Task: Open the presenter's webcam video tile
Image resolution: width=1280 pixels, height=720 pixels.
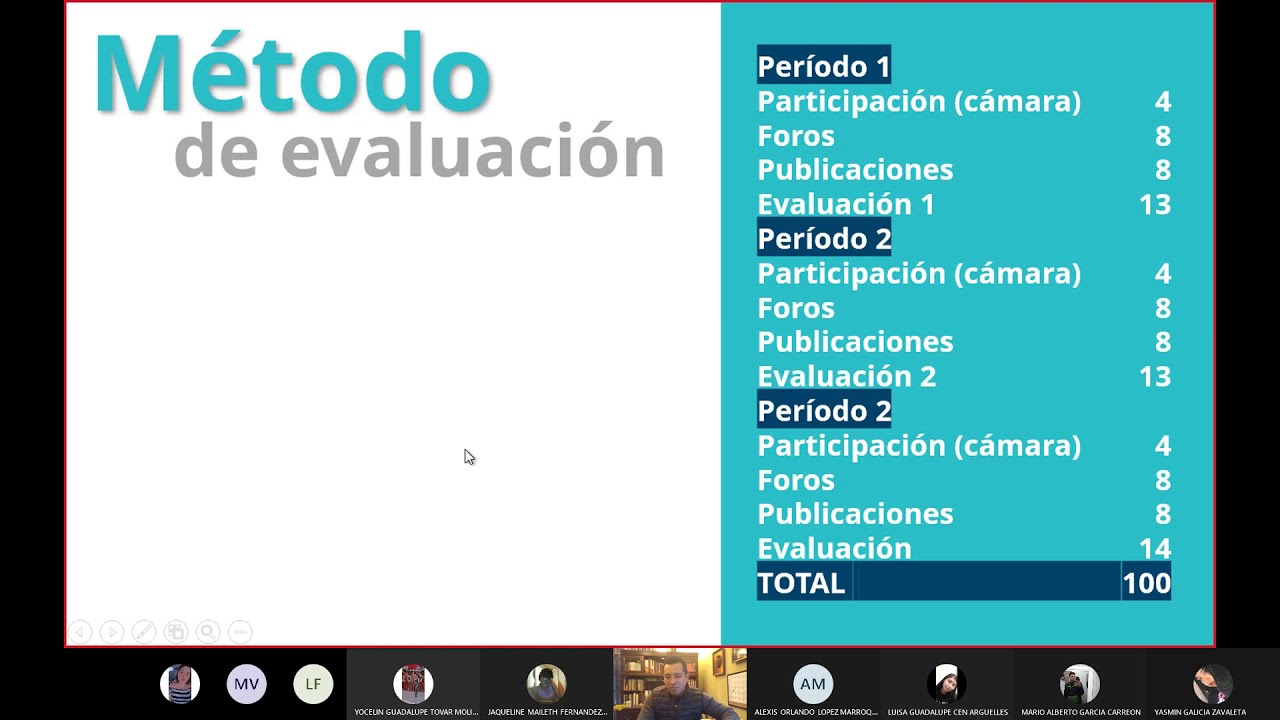Action: click(680, 684)
